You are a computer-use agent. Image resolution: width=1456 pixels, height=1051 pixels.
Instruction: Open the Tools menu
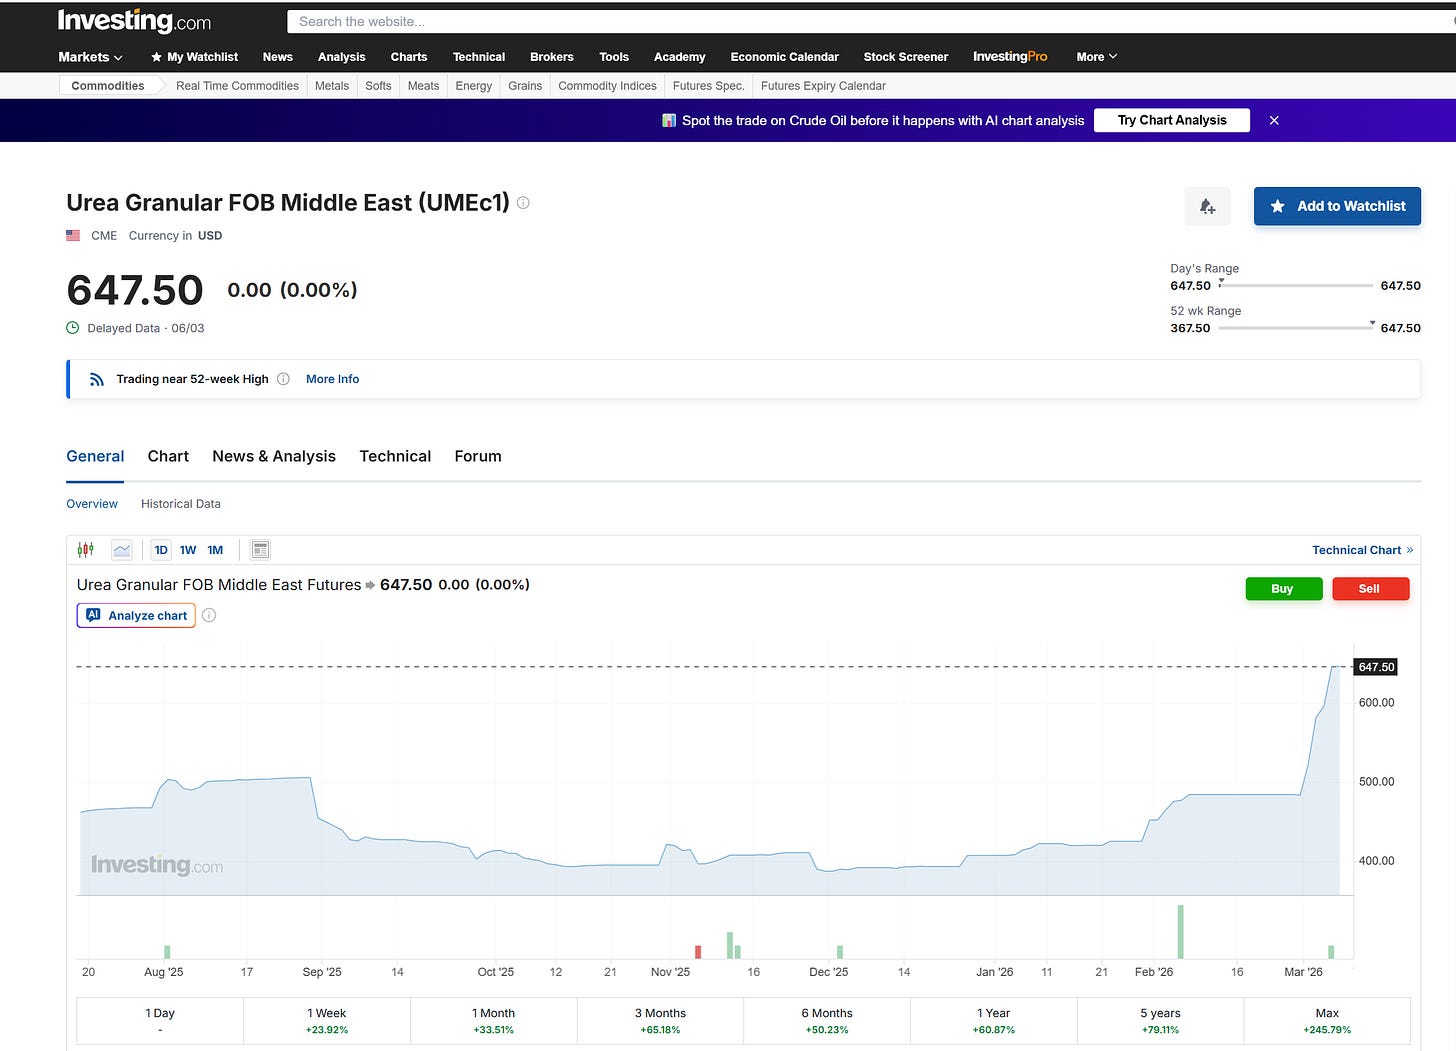[x=614, y=57]
